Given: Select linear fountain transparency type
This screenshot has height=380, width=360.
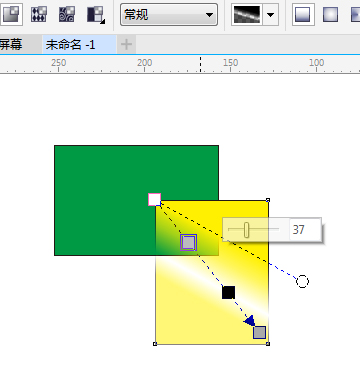Looking at the screenshot, I should tap(303, 14).
